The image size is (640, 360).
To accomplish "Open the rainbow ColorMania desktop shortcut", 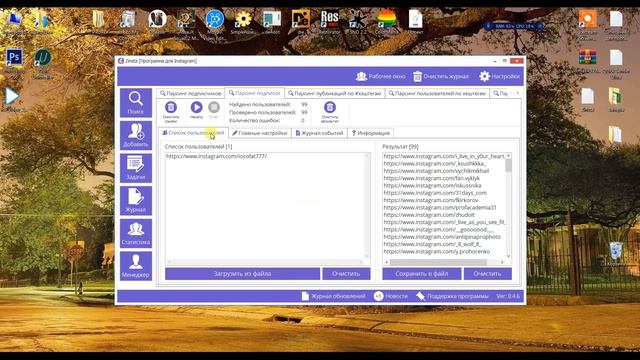I will 386,19.
